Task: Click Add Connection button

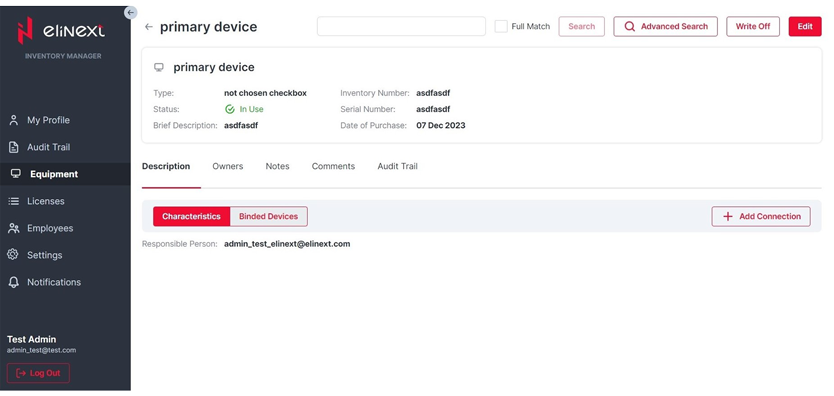Action: pyautogui.click(x=761, y=216)
